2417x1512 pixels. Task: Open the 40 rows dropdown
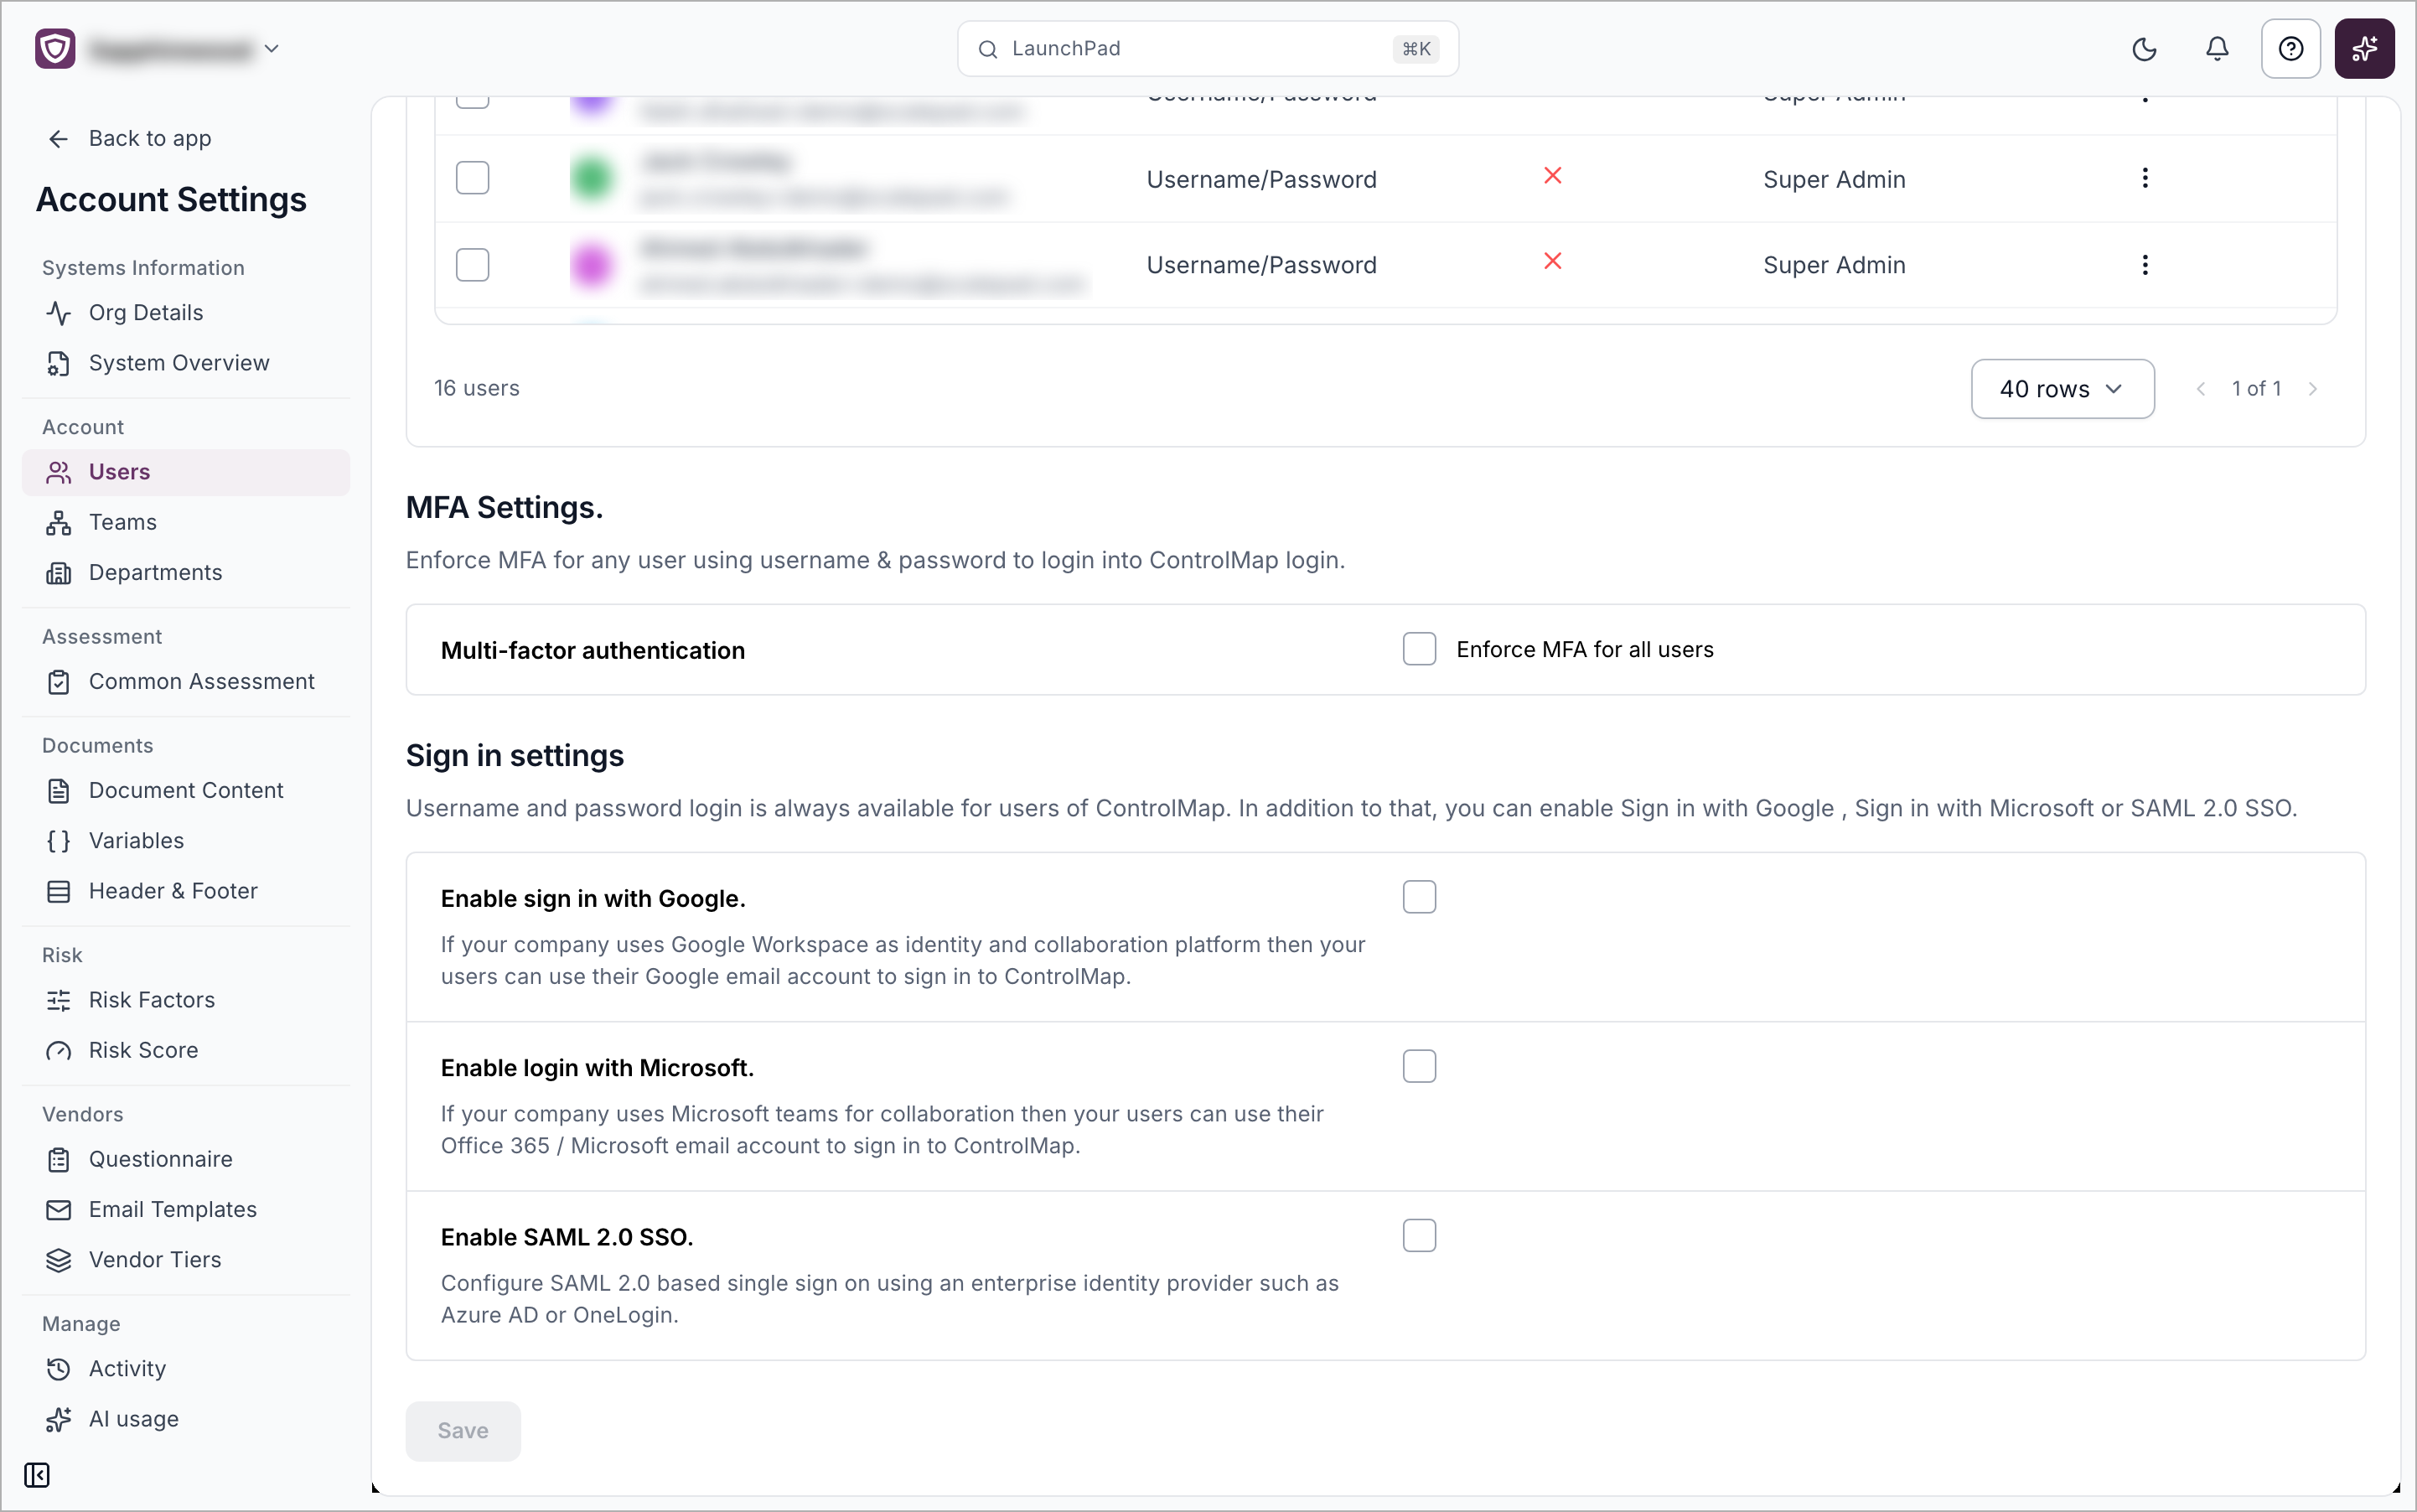(2062, 389)
